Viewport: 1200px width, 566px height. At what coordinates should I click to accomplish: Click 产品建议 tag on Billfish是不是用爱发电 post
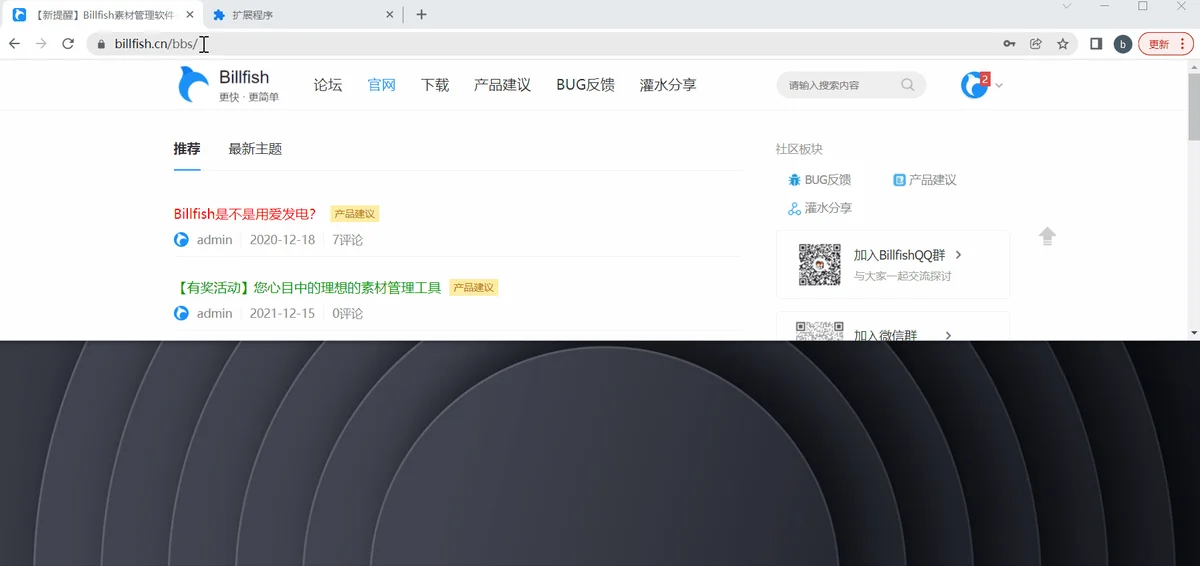pyautogui.click(x=355, y=214)
